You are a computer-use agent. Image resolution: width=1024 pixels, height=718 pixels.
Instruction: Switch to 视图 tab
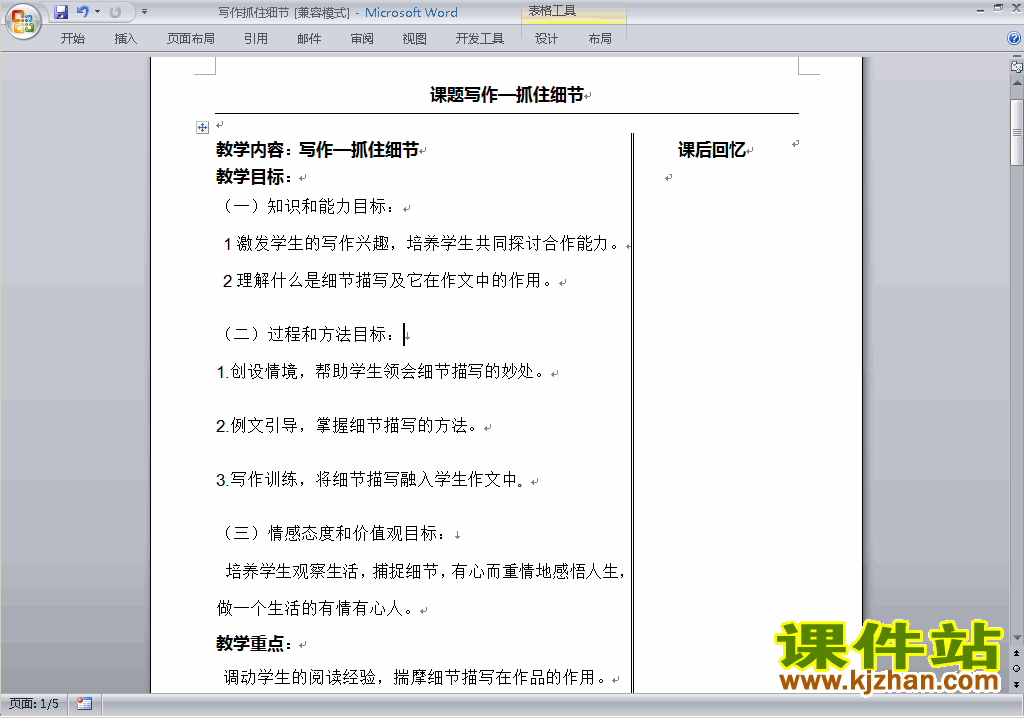(x=415, y=39)
